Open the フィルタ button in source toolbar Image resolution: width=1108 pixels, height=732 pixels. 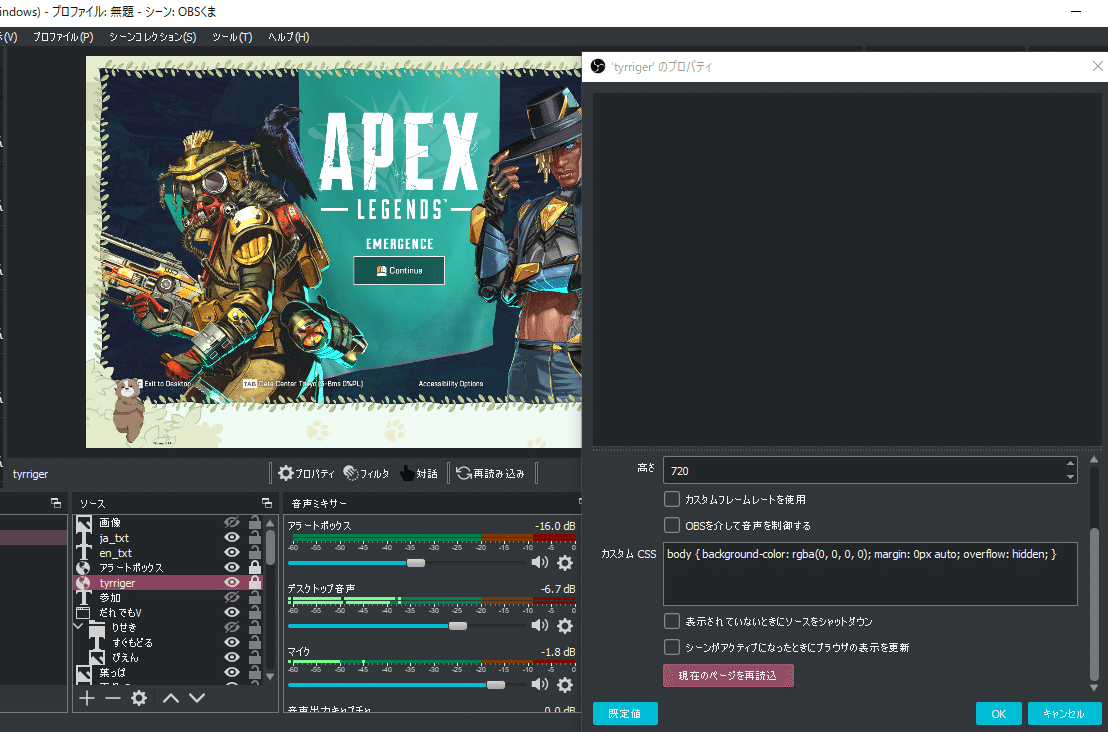(366, 473)
